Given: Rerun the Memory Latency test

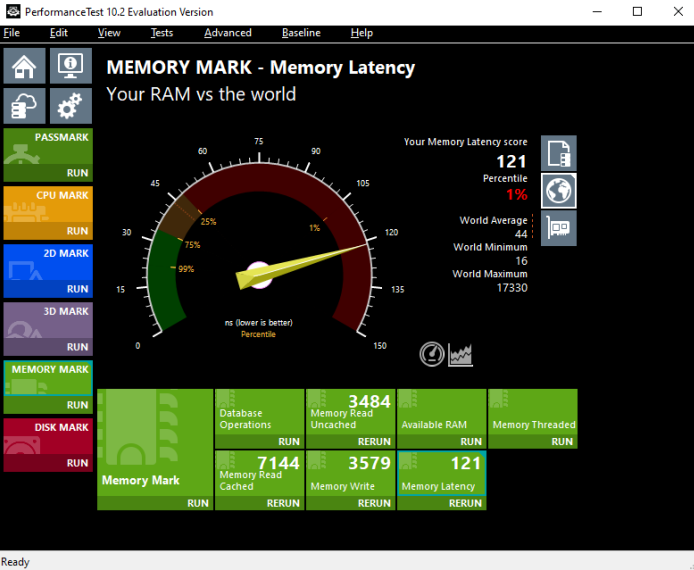Looking at the screenshot, I should point(442,503).
